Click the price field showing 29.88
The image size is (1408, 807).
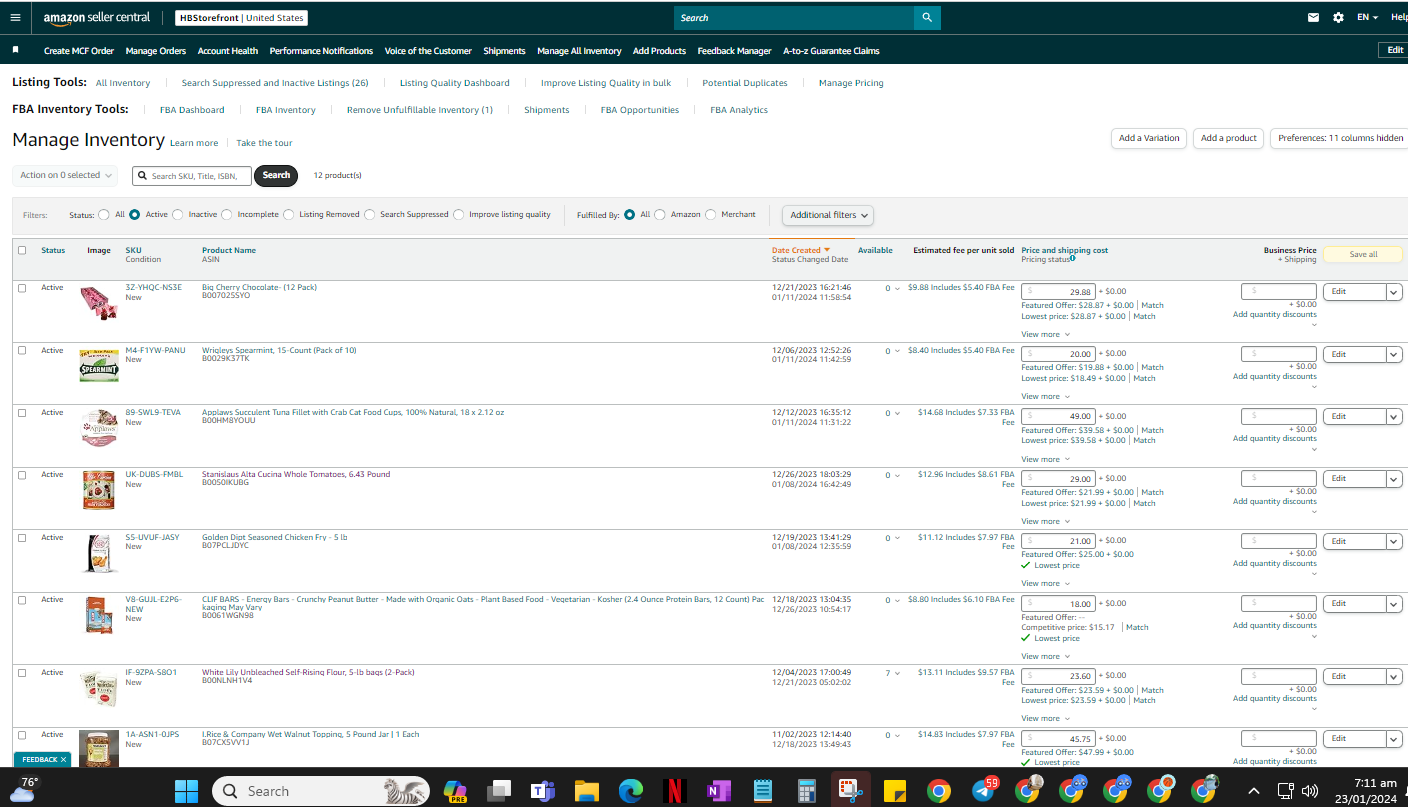click(x=1058, y=292)
